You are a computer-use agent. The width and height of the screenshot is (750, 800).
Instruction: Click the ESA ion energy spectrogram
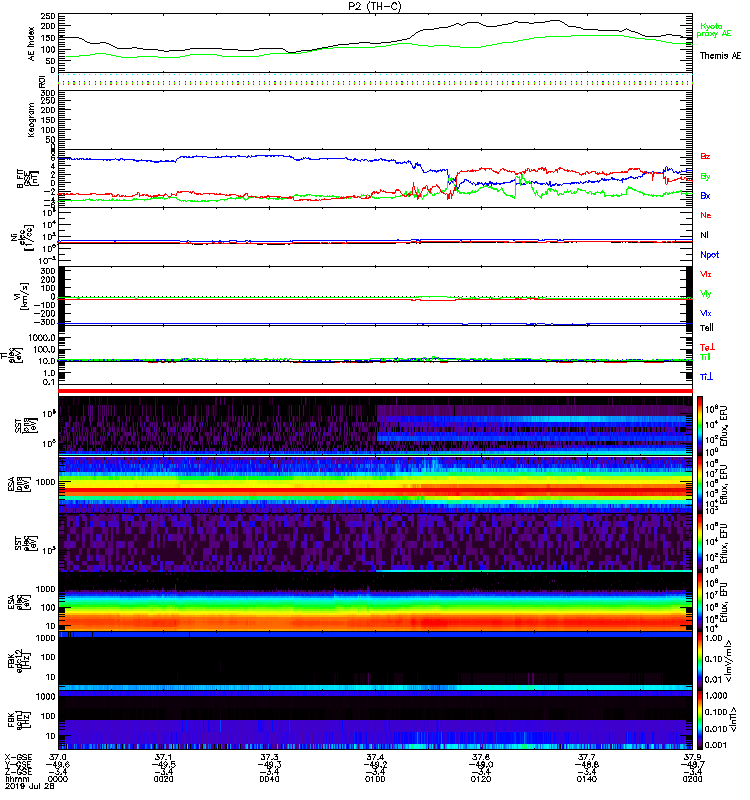click(375, 484)
